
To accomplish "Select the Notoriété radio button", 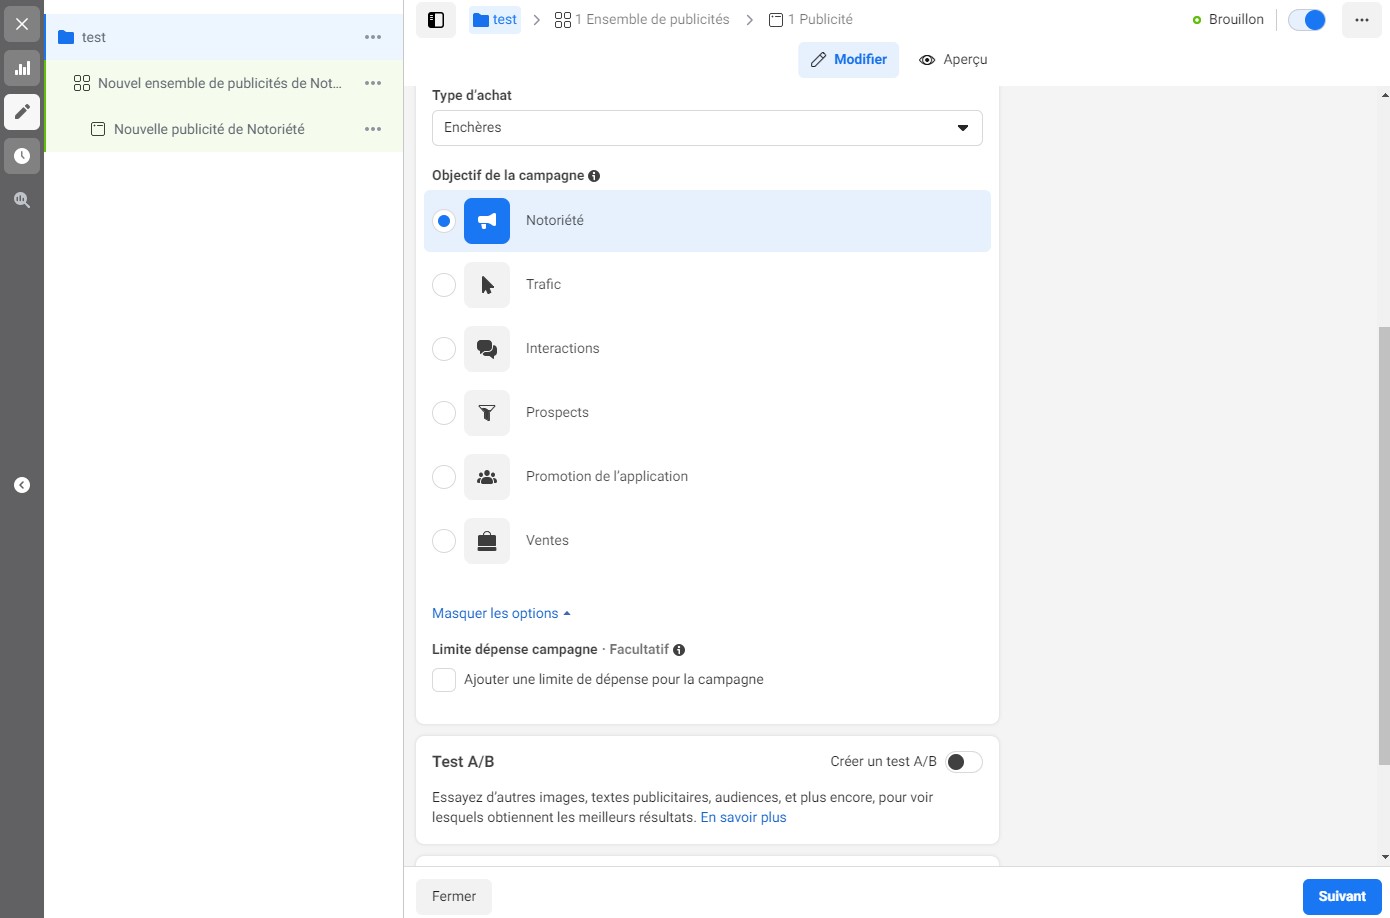I will 444,221.
